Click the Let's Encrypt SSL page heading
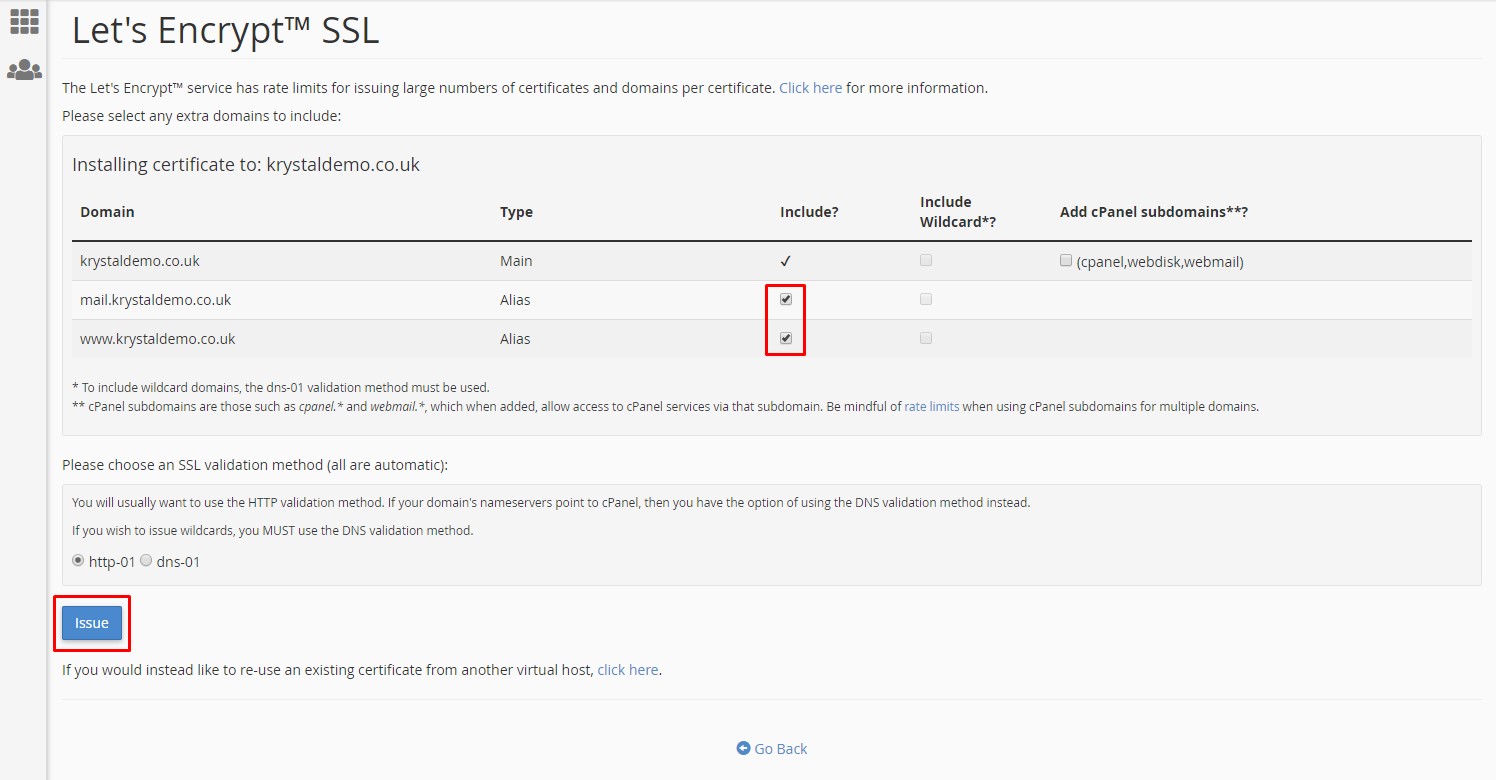Viewport: 1496px width, 780px height. (224, 30)
